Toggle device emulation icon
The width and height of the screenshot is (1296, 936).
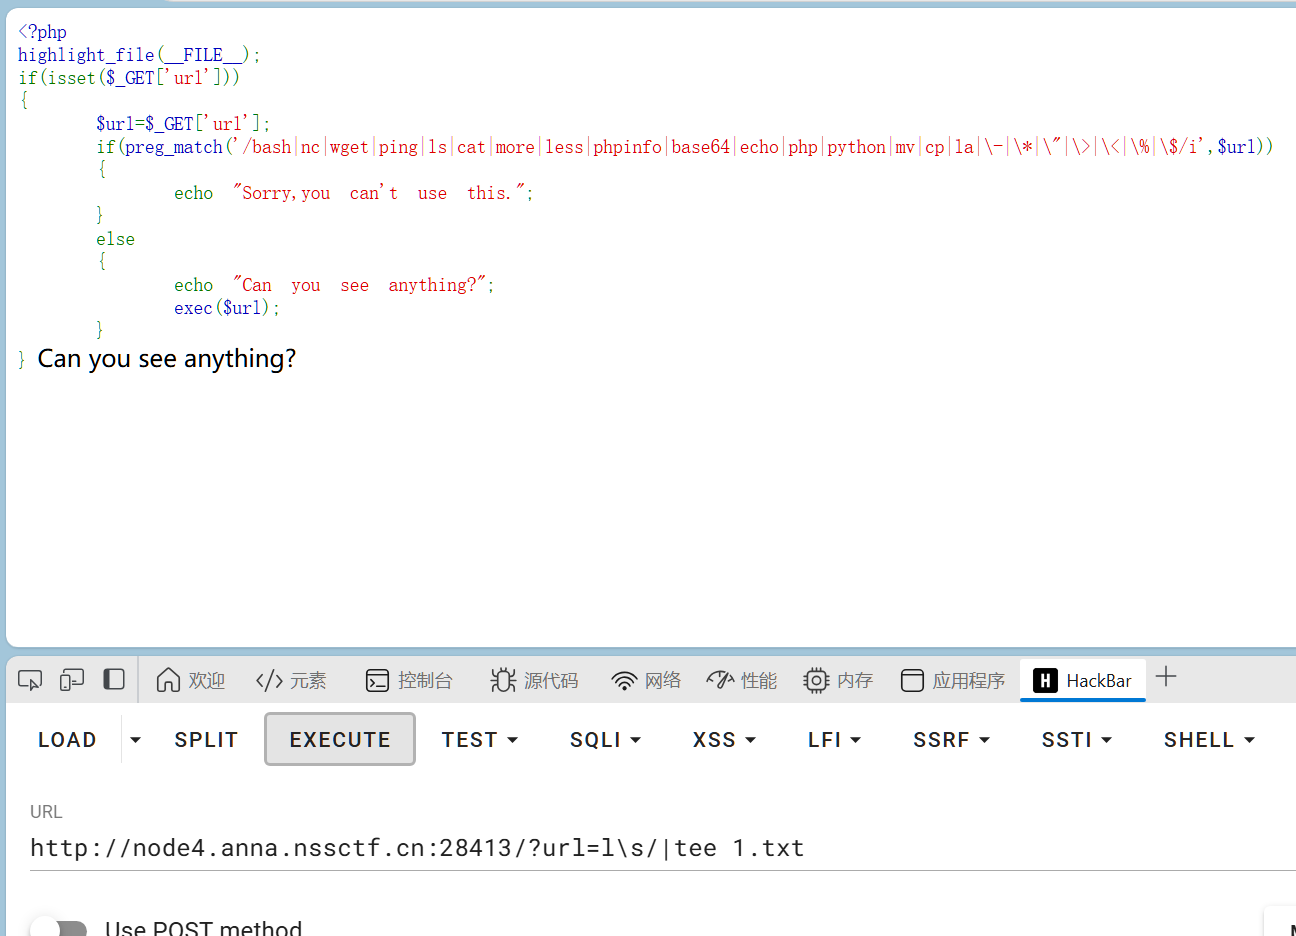pos(72,680)
